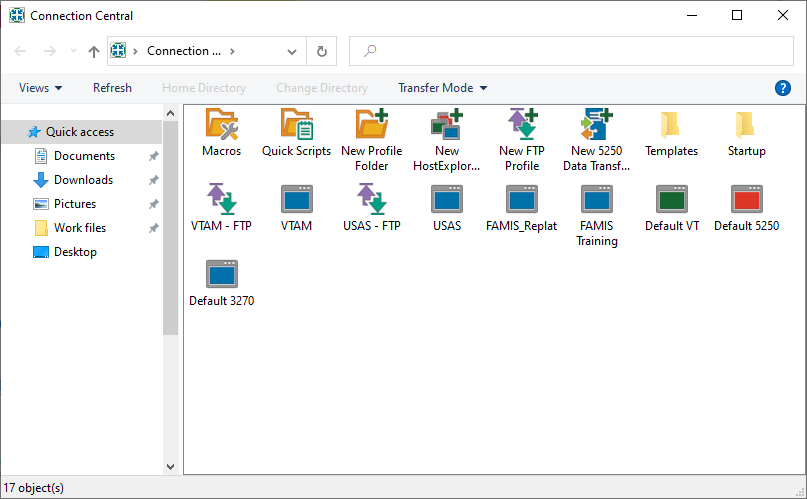807x499 pixels.
Task: Click the navigation pane scrollbar thumb
Action: pos(170,228)
